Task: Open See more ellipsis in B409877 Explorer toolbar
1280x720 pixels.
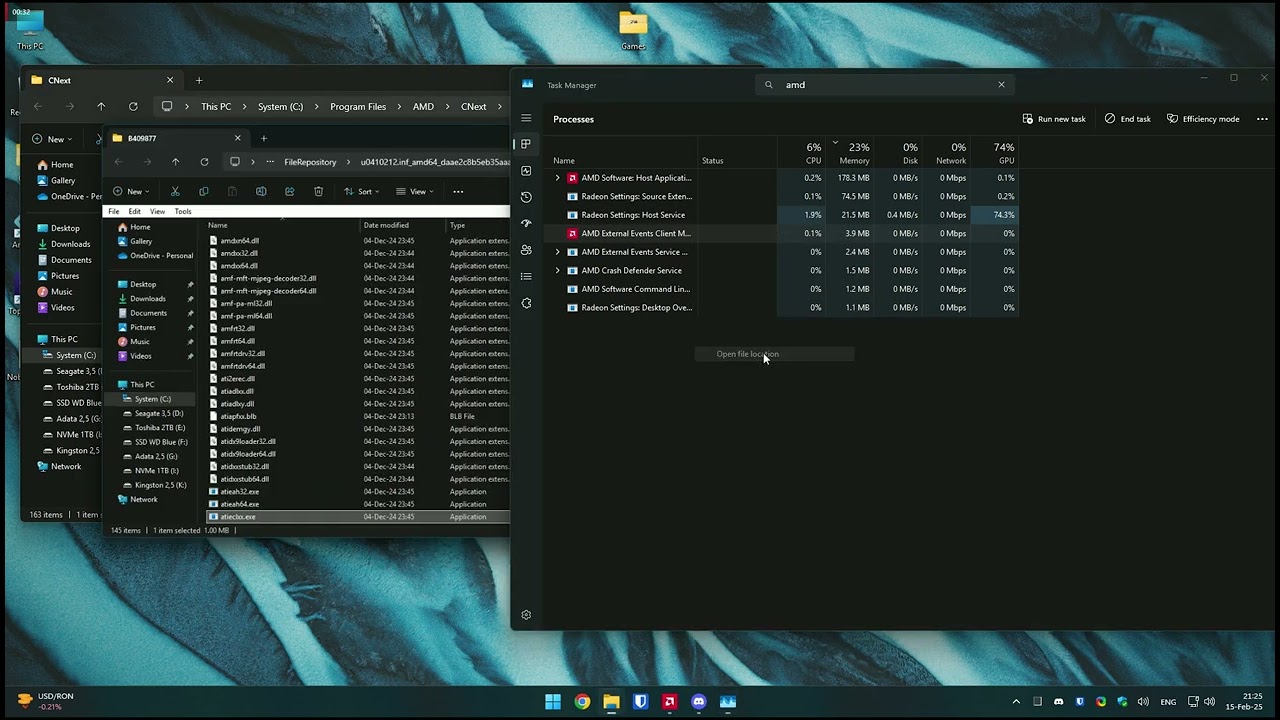Action: click(458, 191)
